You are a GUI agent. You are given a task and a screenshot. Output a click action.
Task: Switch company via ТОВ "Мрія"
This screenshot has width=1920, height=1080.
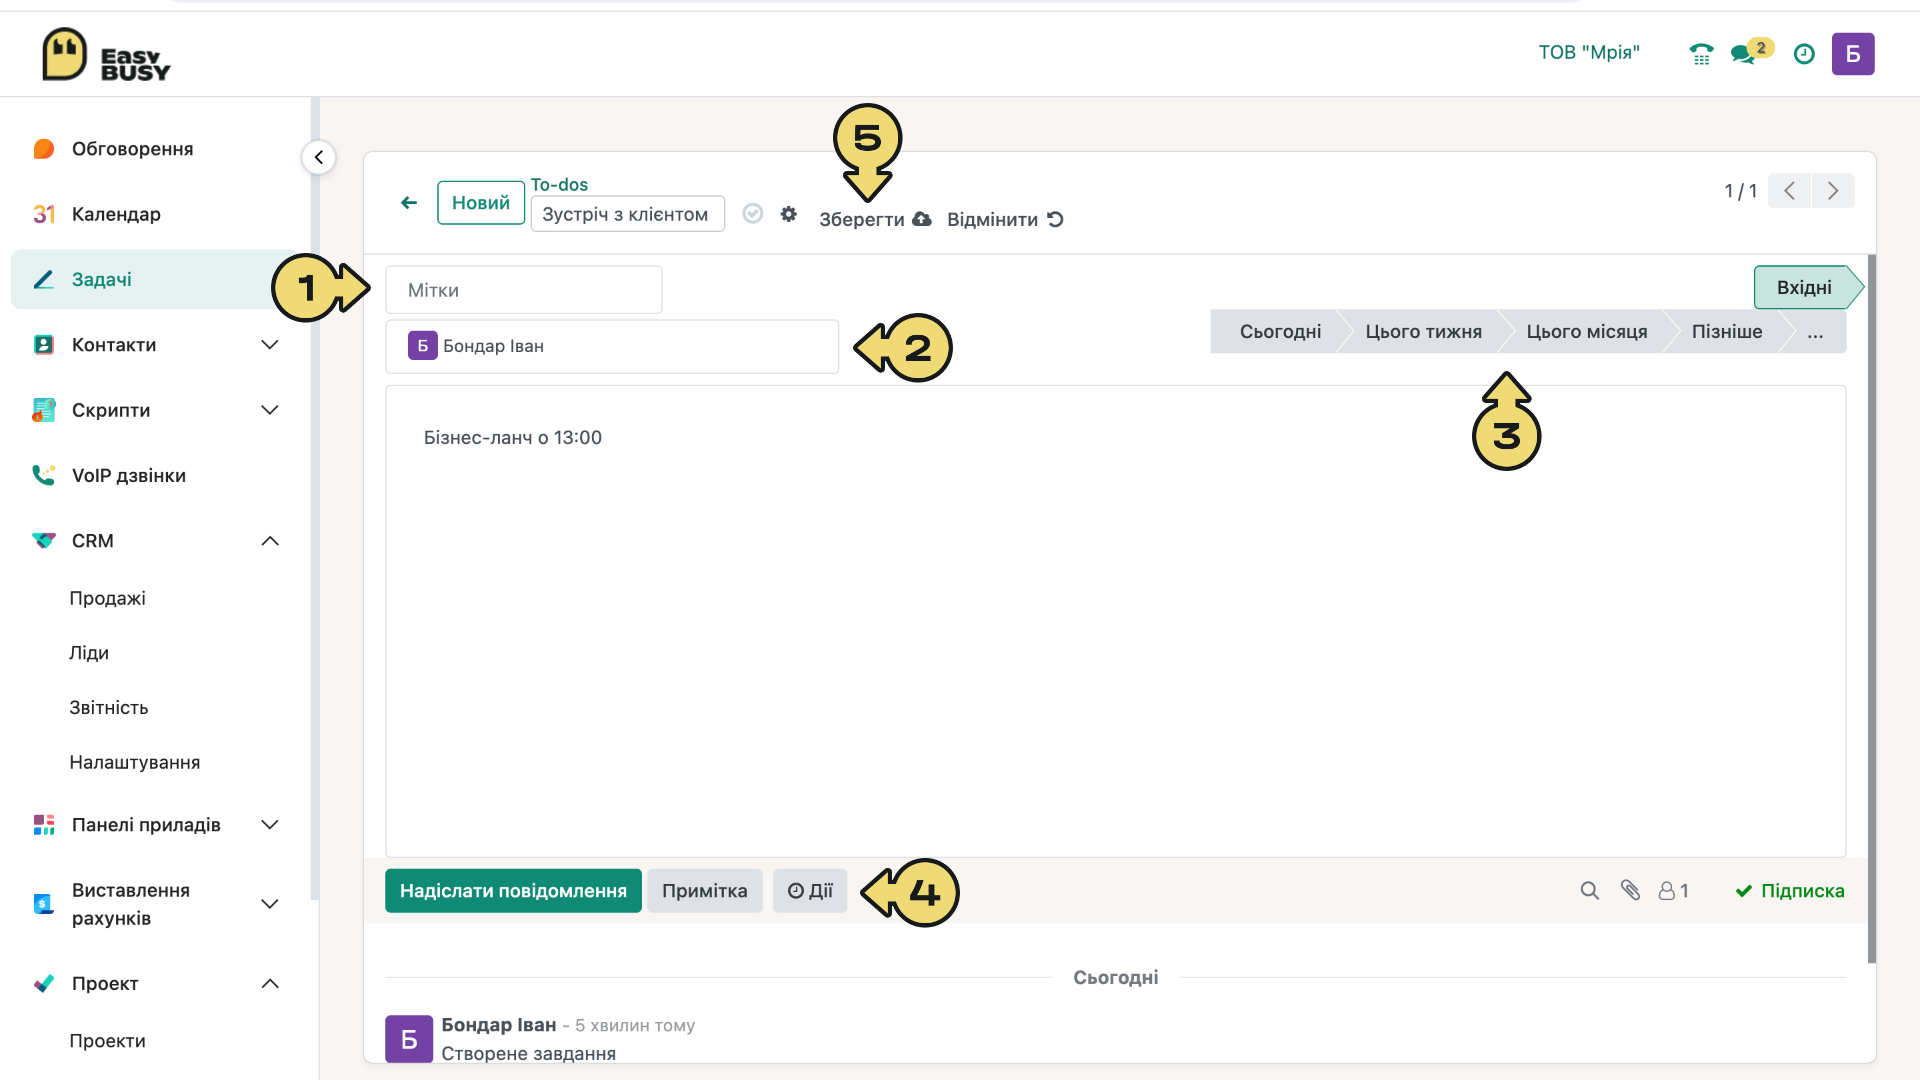tap(1589, 53)
